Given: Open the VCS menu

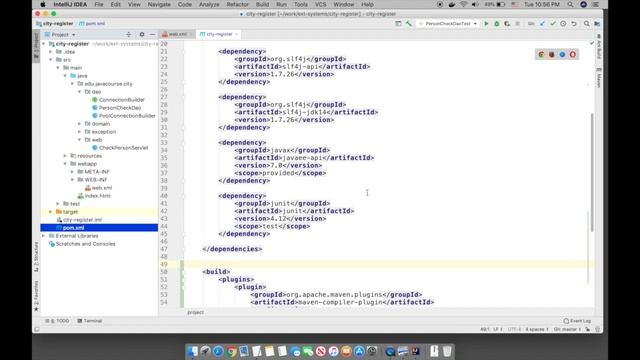Looking at the screenshot, I should tap(321, 4).
